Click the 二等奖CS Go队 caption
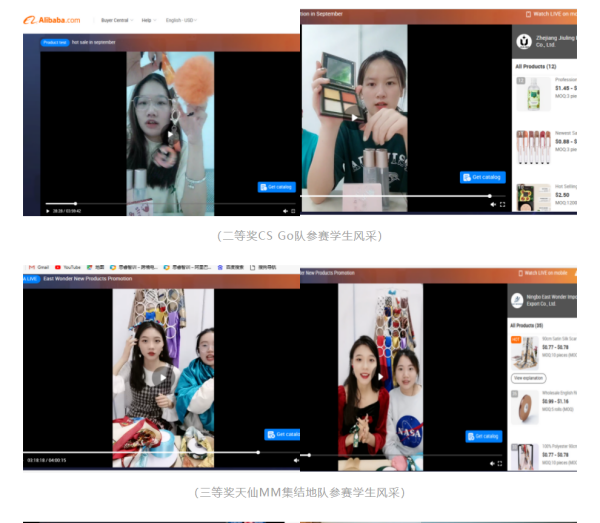 300,236
